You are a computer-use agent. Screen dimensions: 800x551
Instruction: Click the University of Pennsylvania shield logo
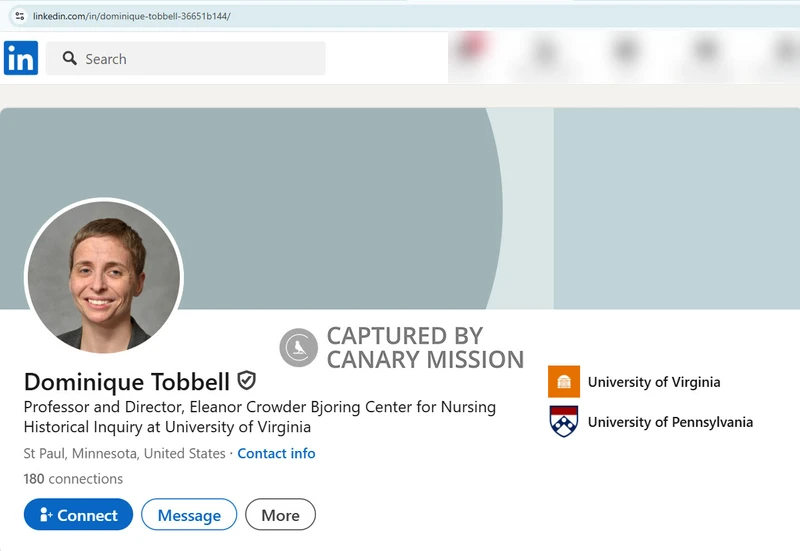coord(564,421)
